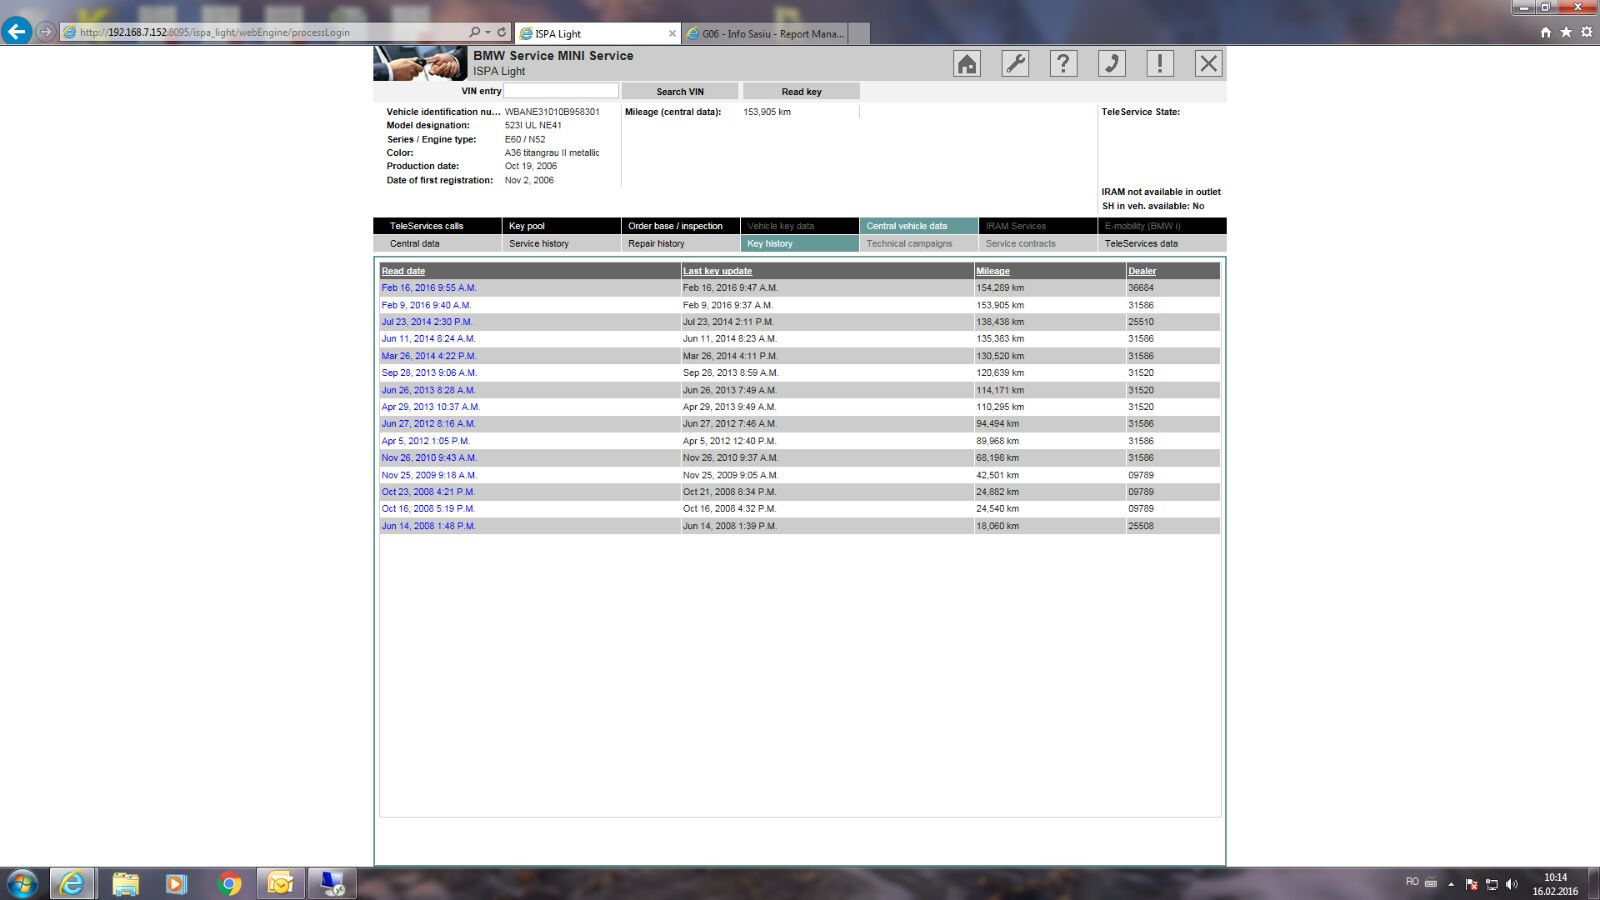Open the Apr 29, 2013 10:37 A.M. entry
This screenshot has height=900, width=1600.
click(x=431, y=407)
